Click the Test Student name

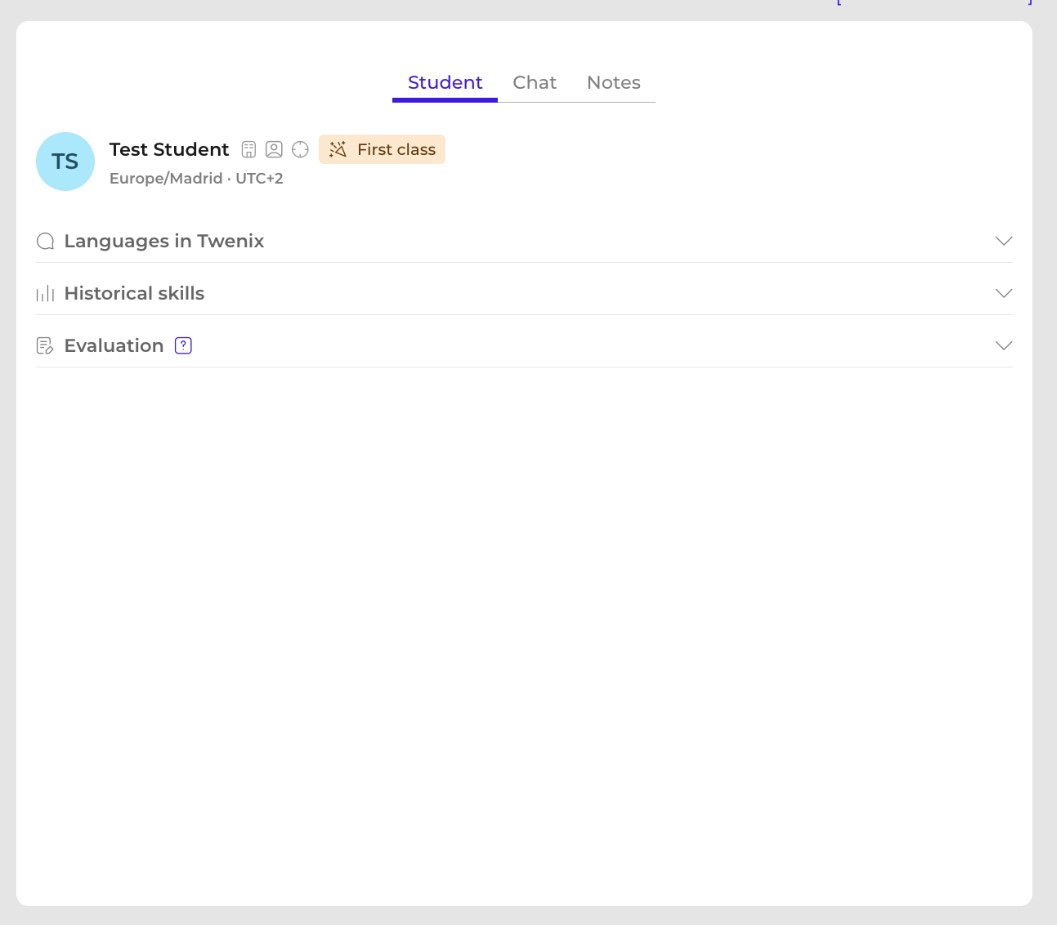(169, 150)
